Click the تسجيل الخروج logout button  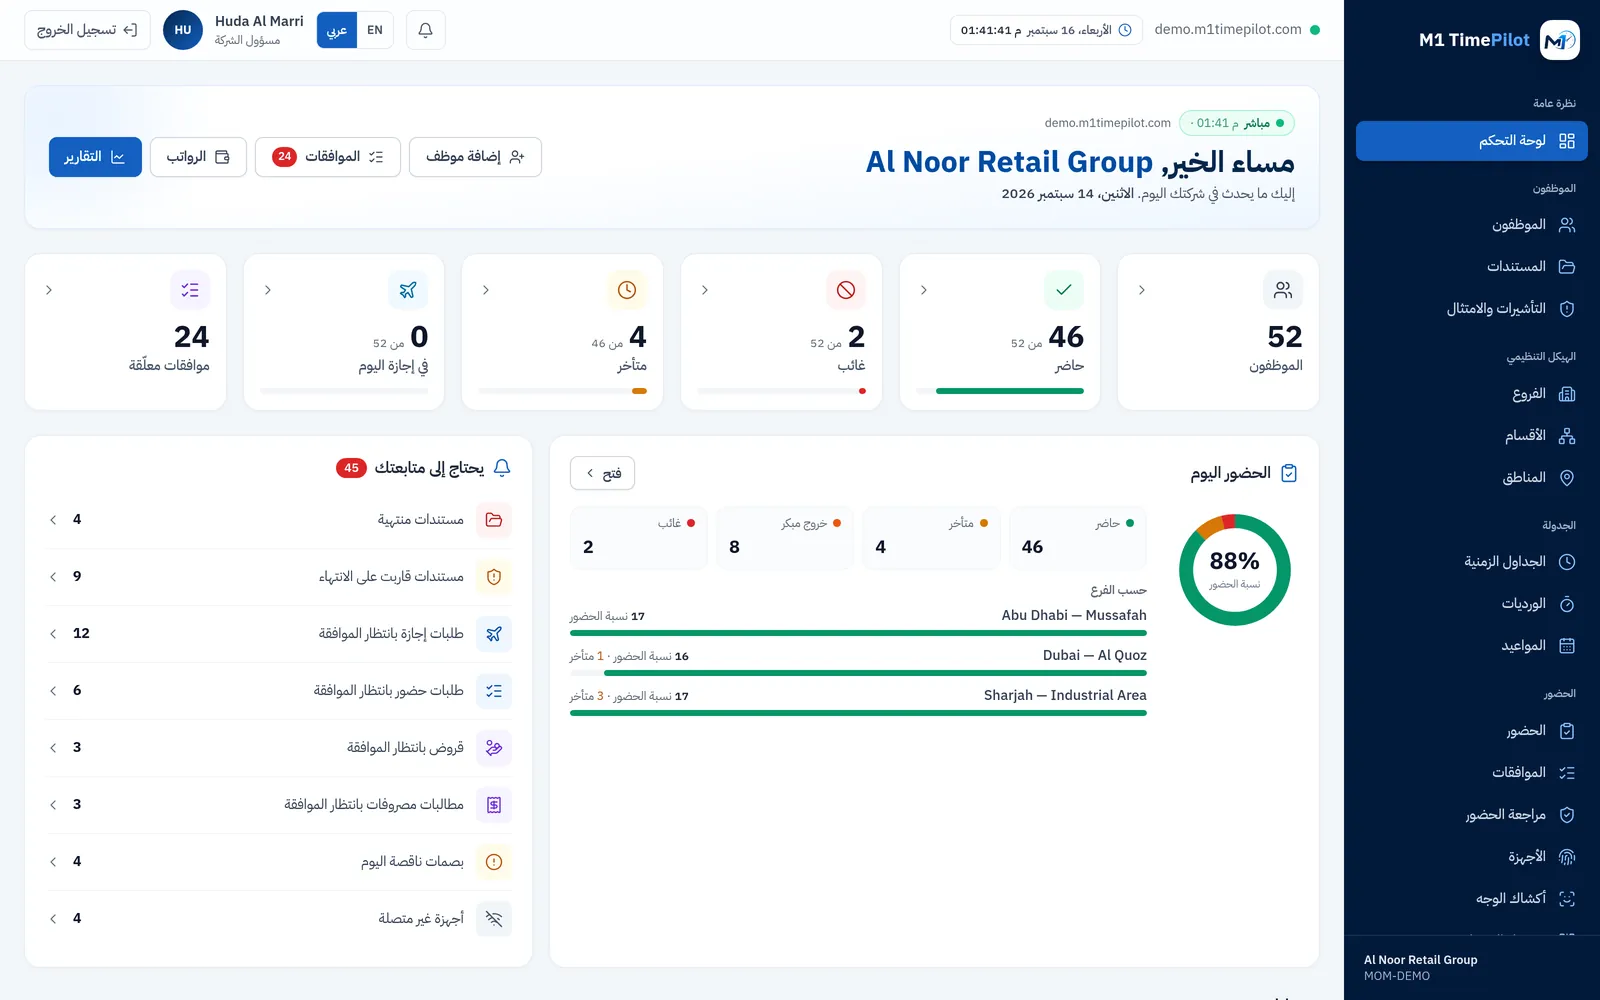pyautogui.click(x=87, y=30)
